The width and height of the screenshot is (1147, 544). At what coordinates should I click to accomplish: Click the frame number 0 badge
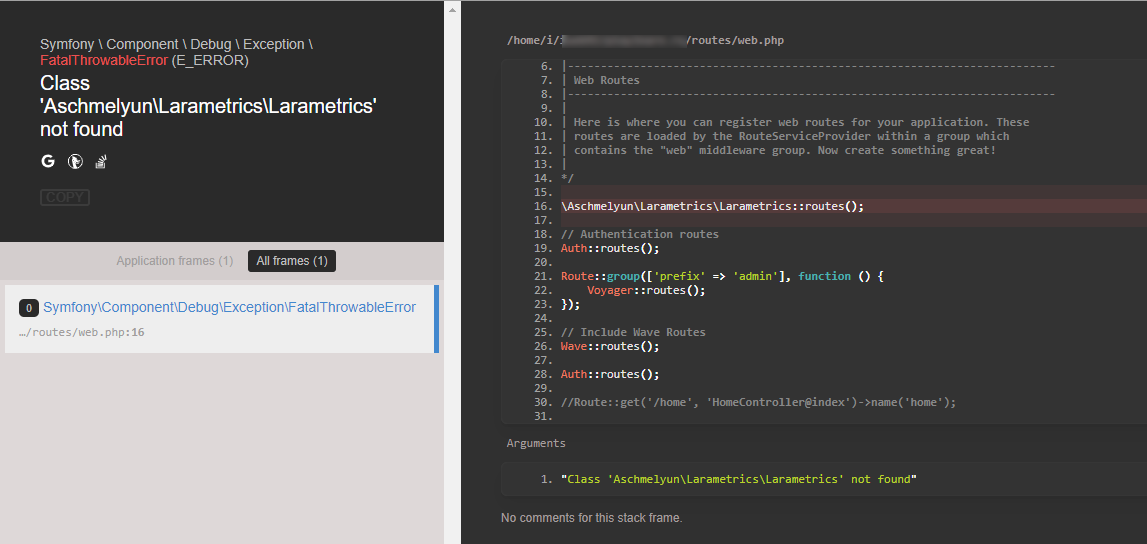[x=29, y=309]
